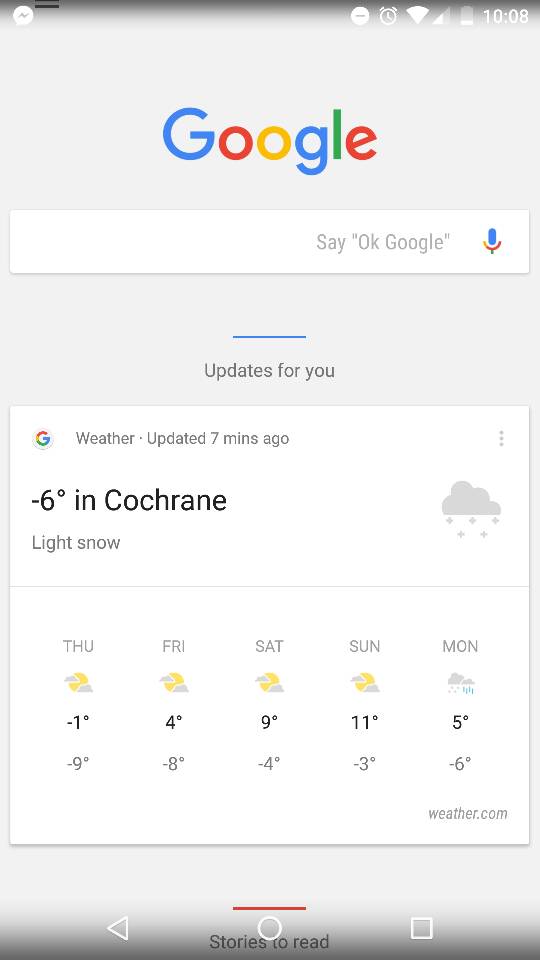Select the Thursday forecast weather icon

78,682
